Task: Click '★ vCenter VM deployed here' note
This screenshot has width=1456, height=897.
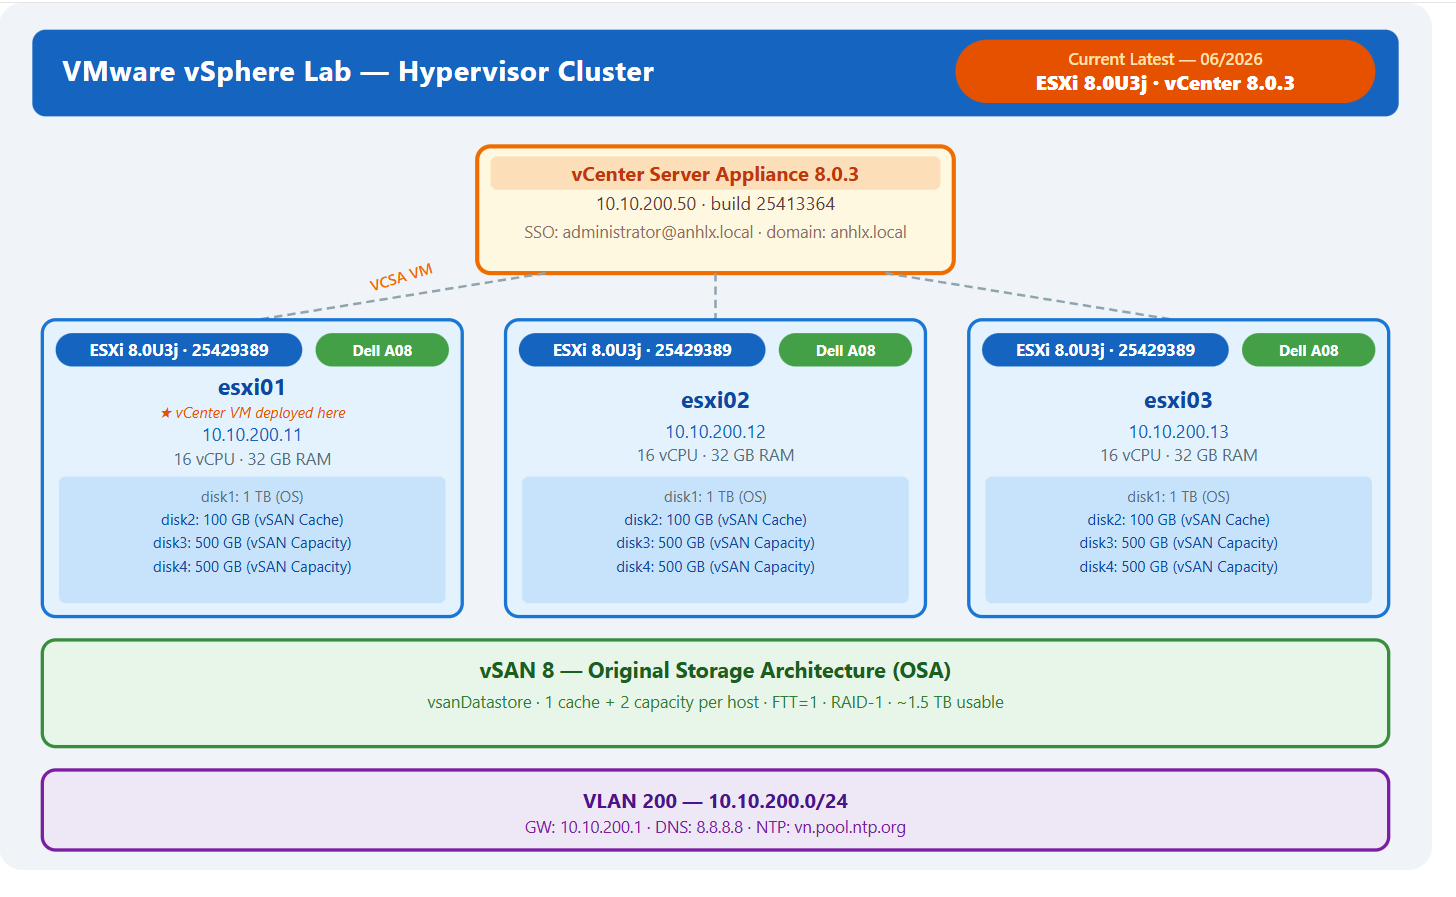Action: point(253,413)
